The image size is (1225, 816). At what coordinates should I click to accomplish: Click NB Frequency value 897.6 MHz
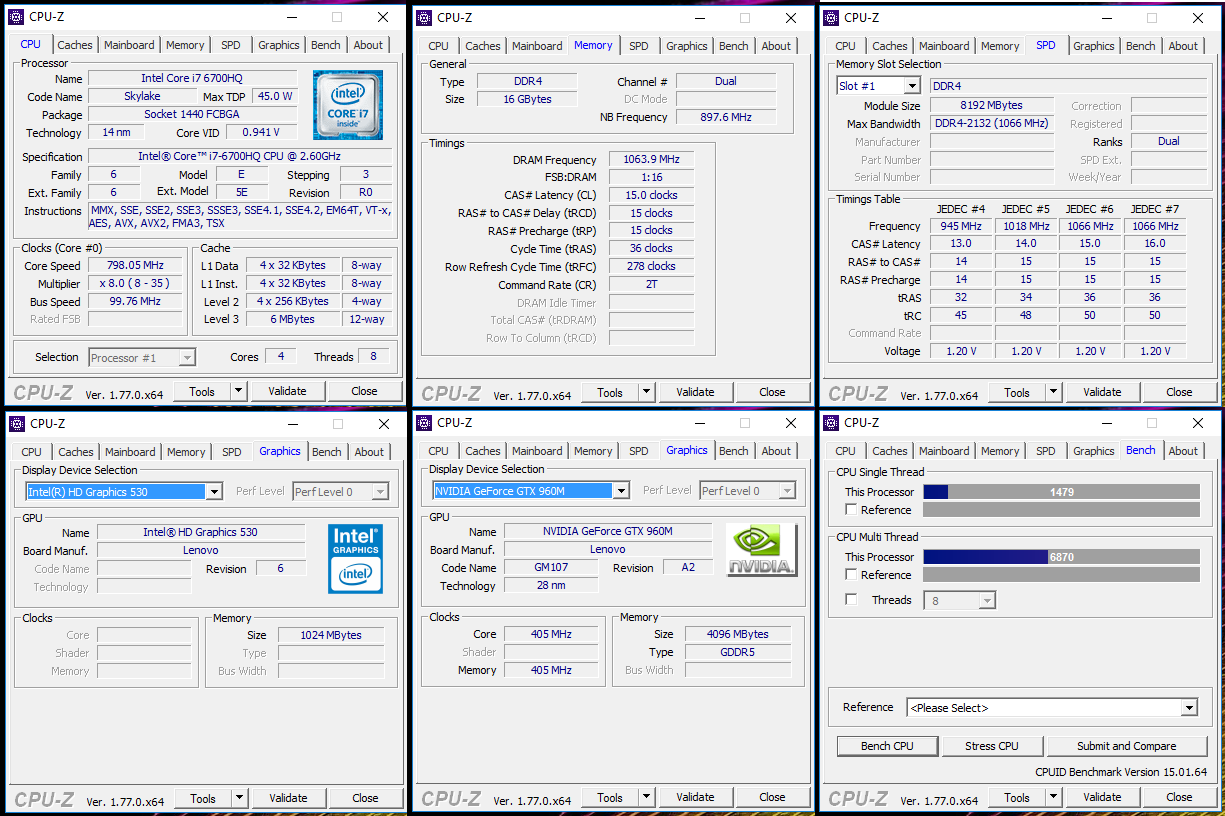[726, 117]
